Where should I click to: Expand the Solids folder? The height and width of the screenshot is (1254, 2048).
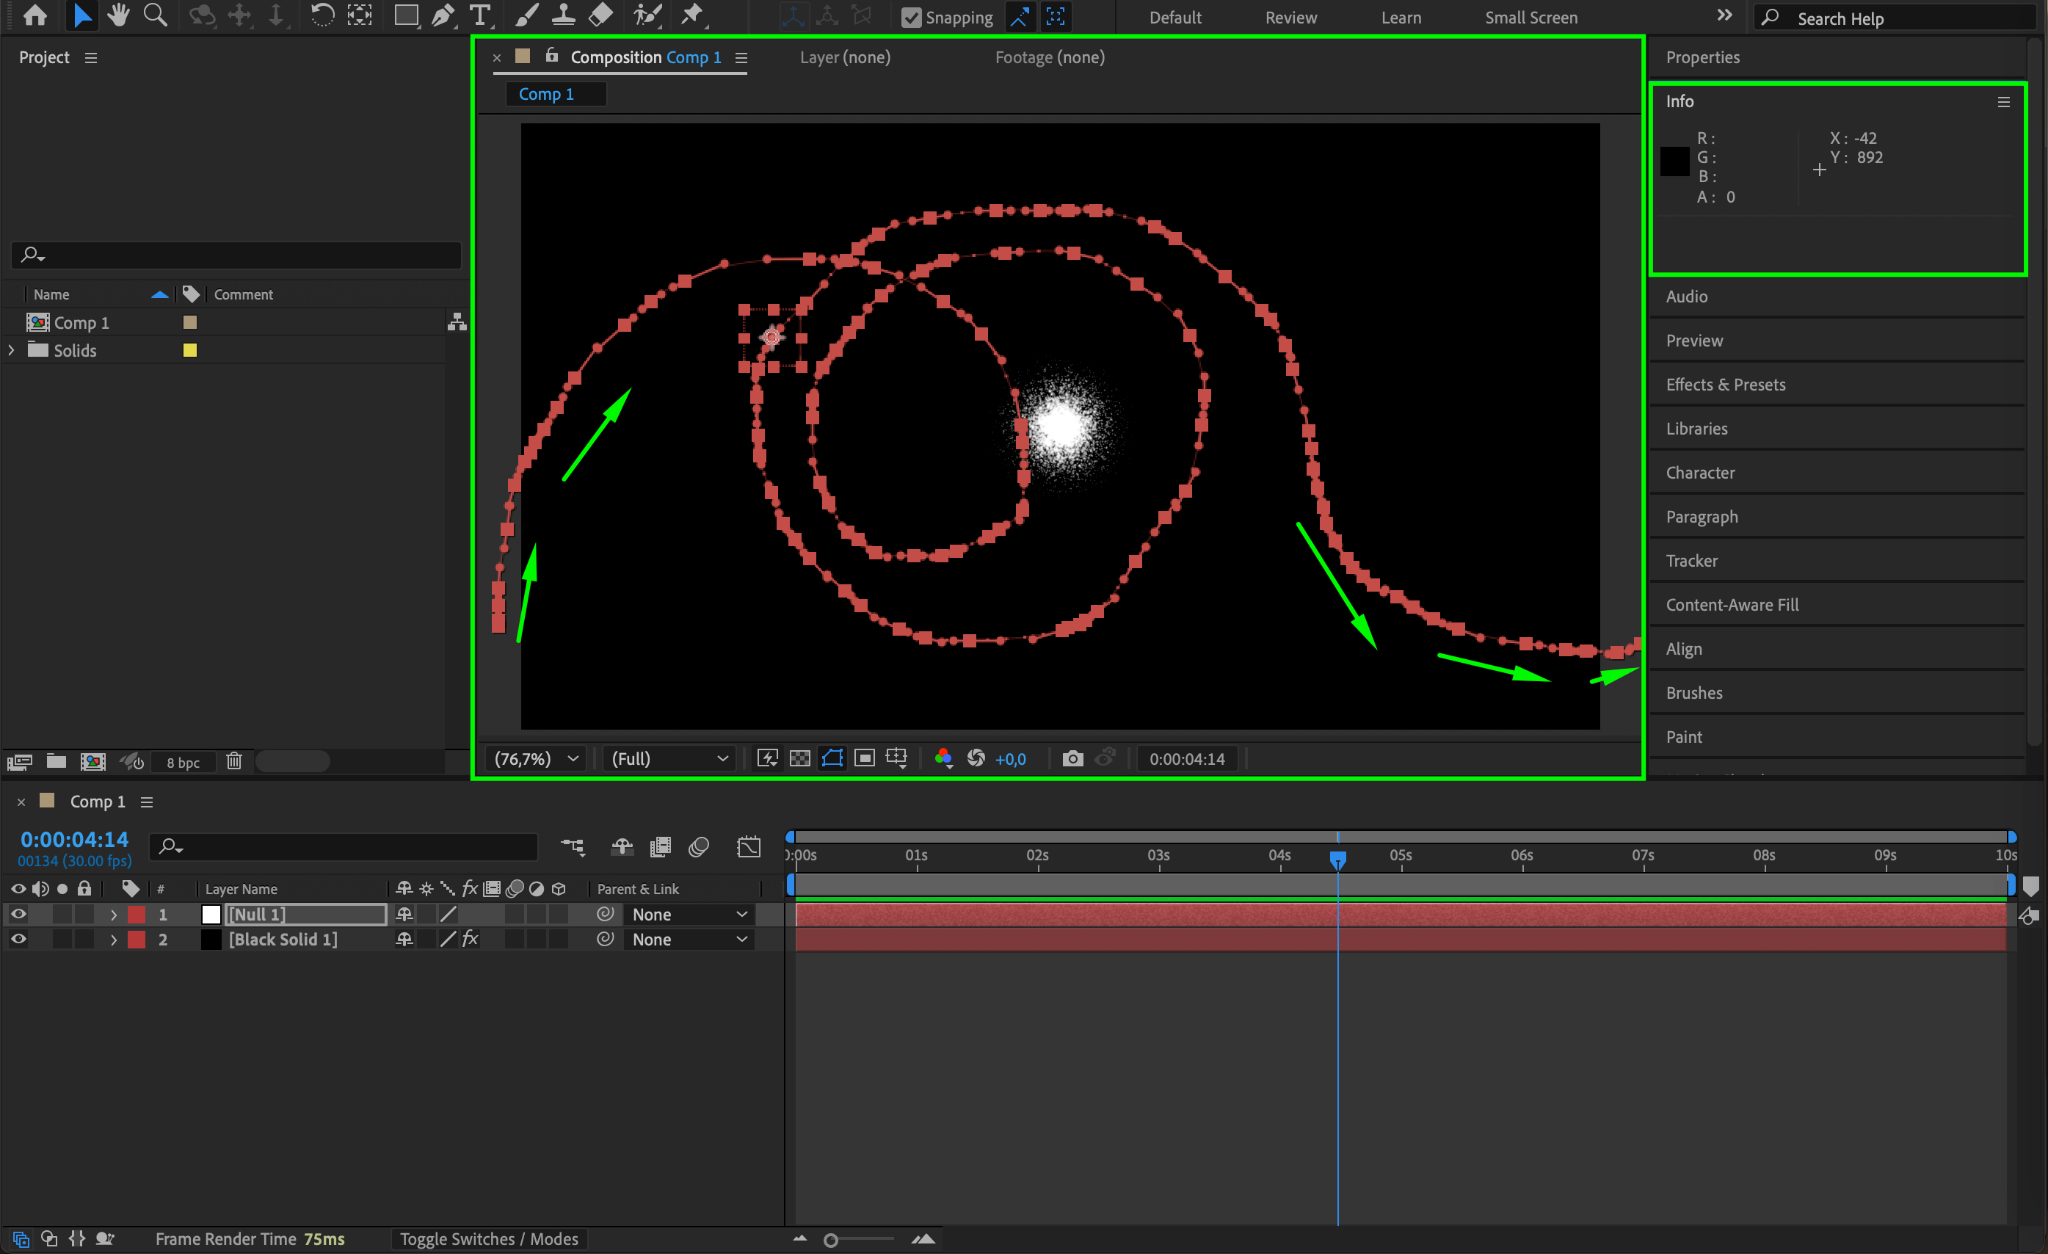12,350
